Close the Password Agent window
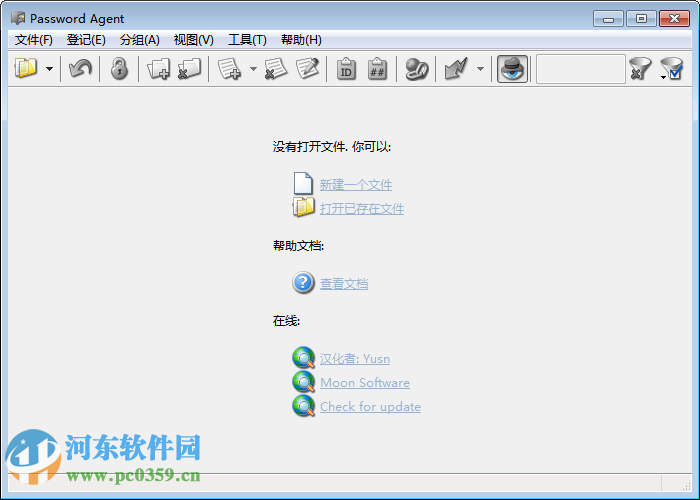 click(x=674, y=19)
